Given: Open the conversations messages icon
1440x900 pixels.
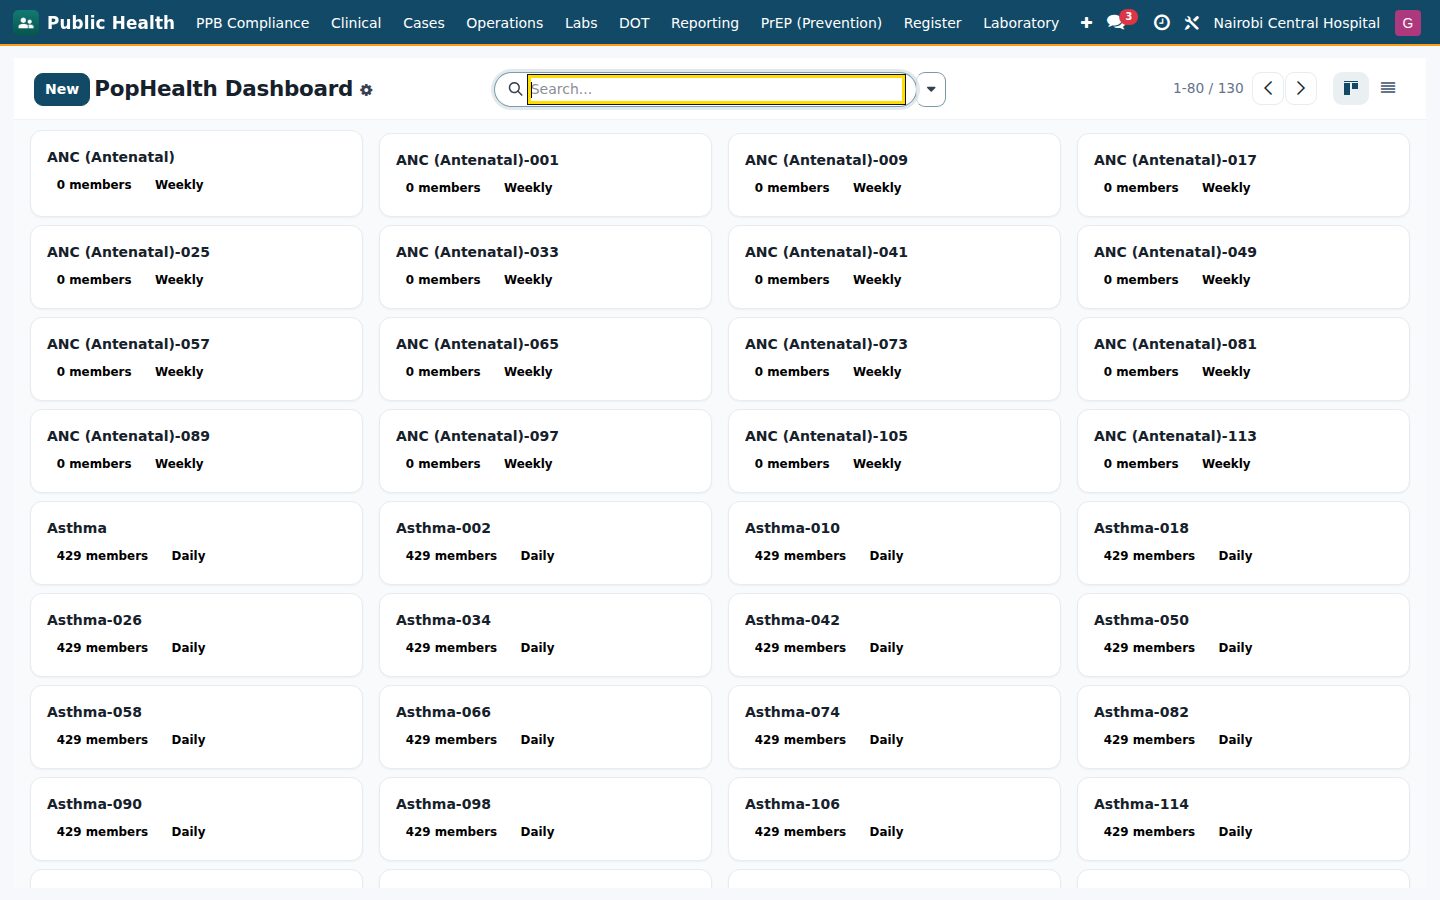Looking at the screenshot, I should click(x=1116, y=22).
